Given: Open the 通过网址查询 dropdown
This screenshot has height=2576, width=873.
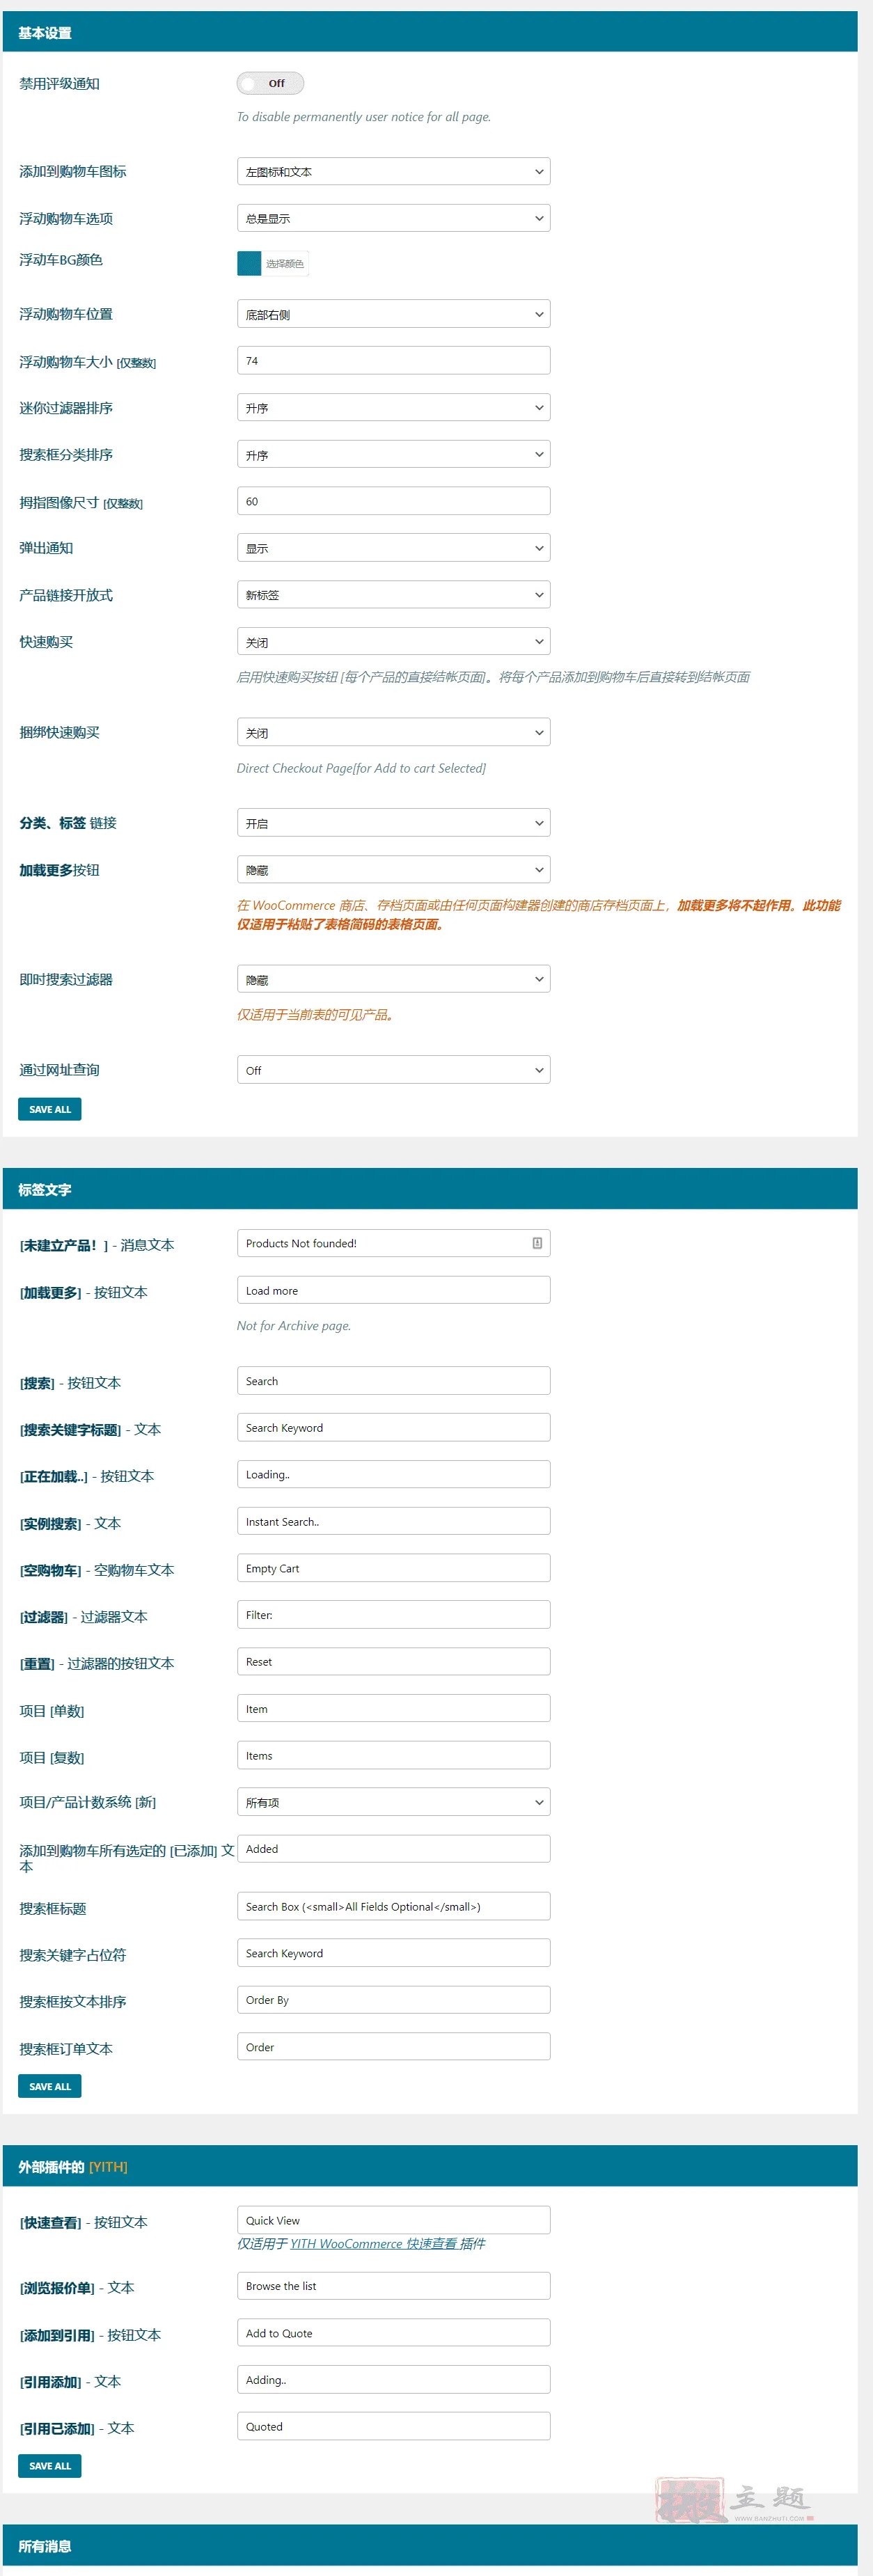Looking at the screenshot, I should [393, 1070].
